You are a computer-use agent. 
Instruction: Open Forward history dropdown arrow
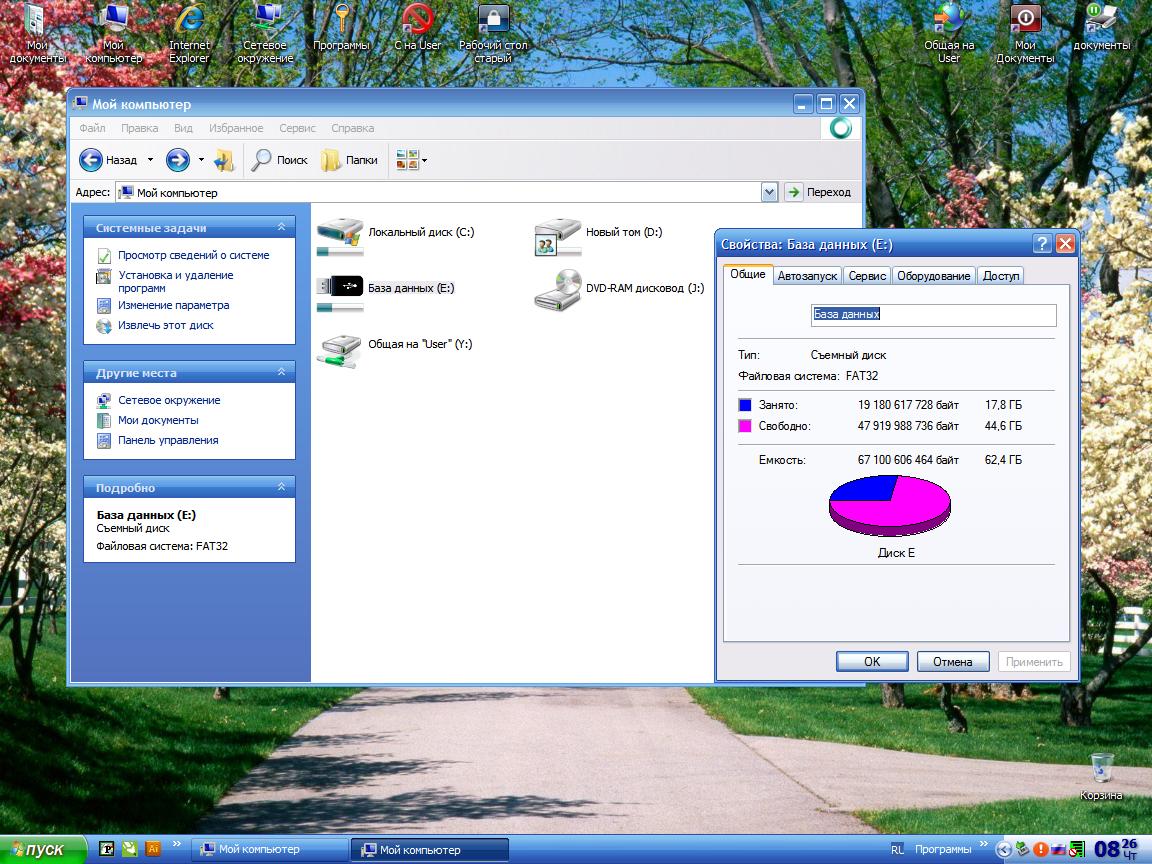point(201,159)
